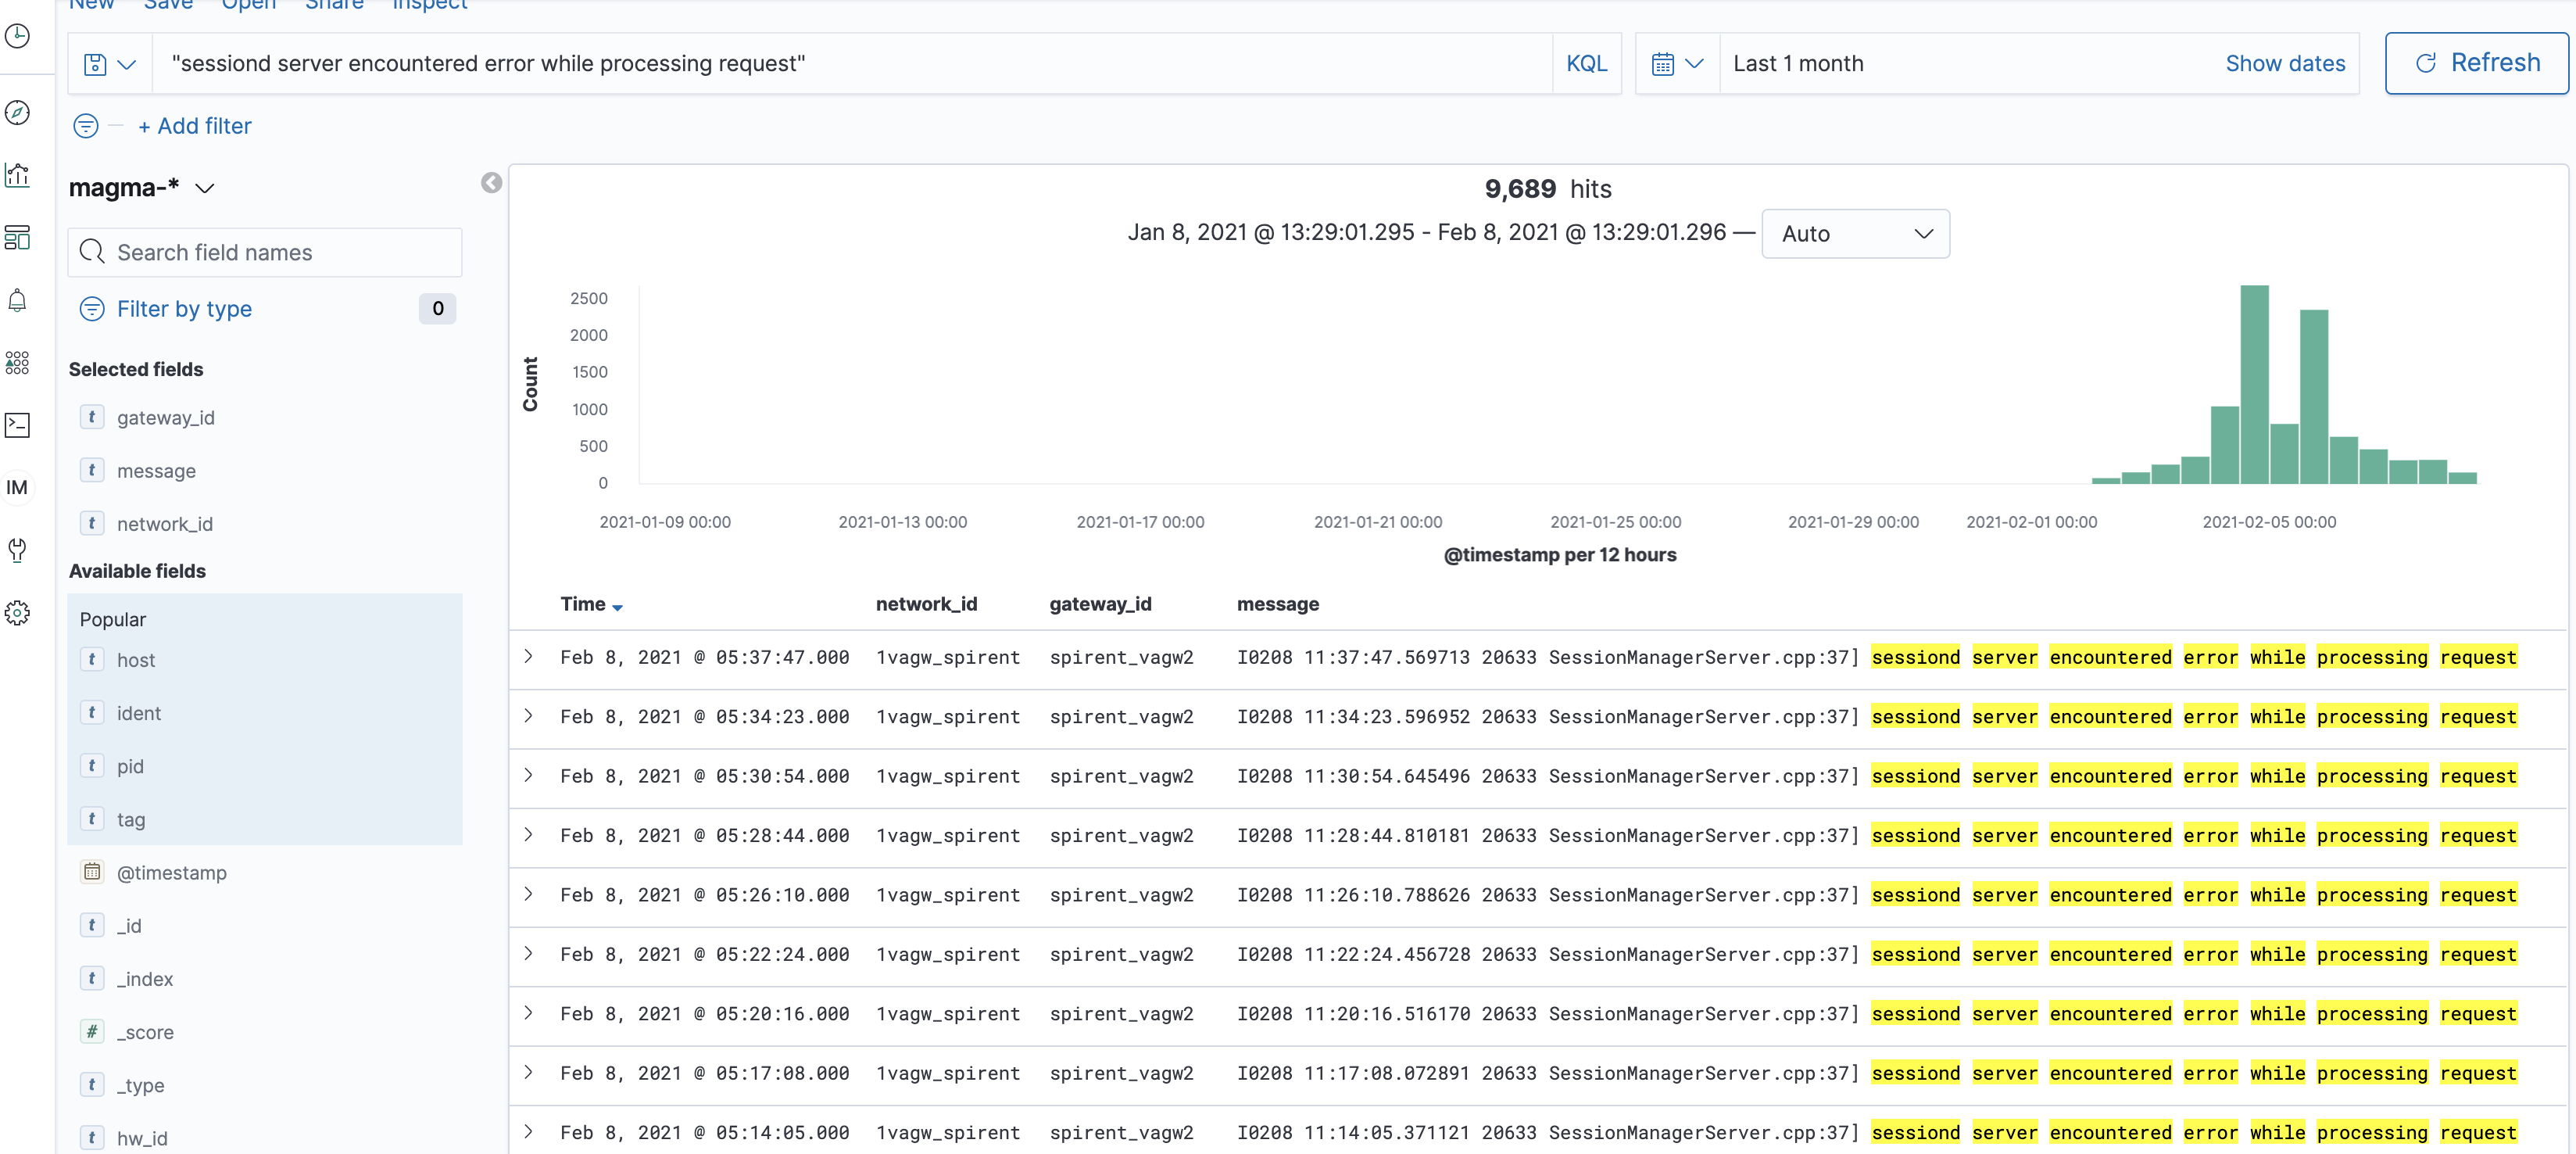Screen dimensions: 2576x1154
Task: Open Dev Tools console icon in sidebar
Action: tap(17, 425)
